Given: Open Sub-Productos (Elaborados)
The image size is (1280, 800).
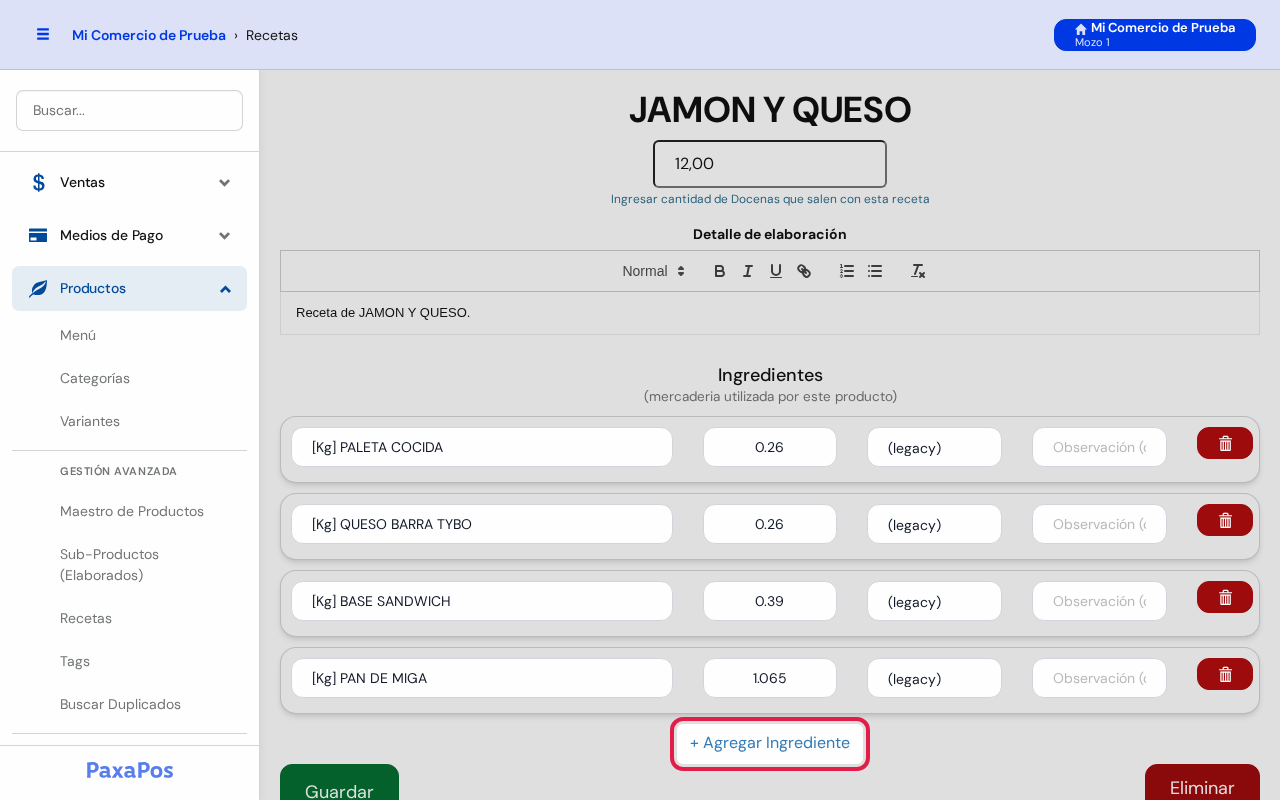Looking at the screenshot, I should (110, 565).
